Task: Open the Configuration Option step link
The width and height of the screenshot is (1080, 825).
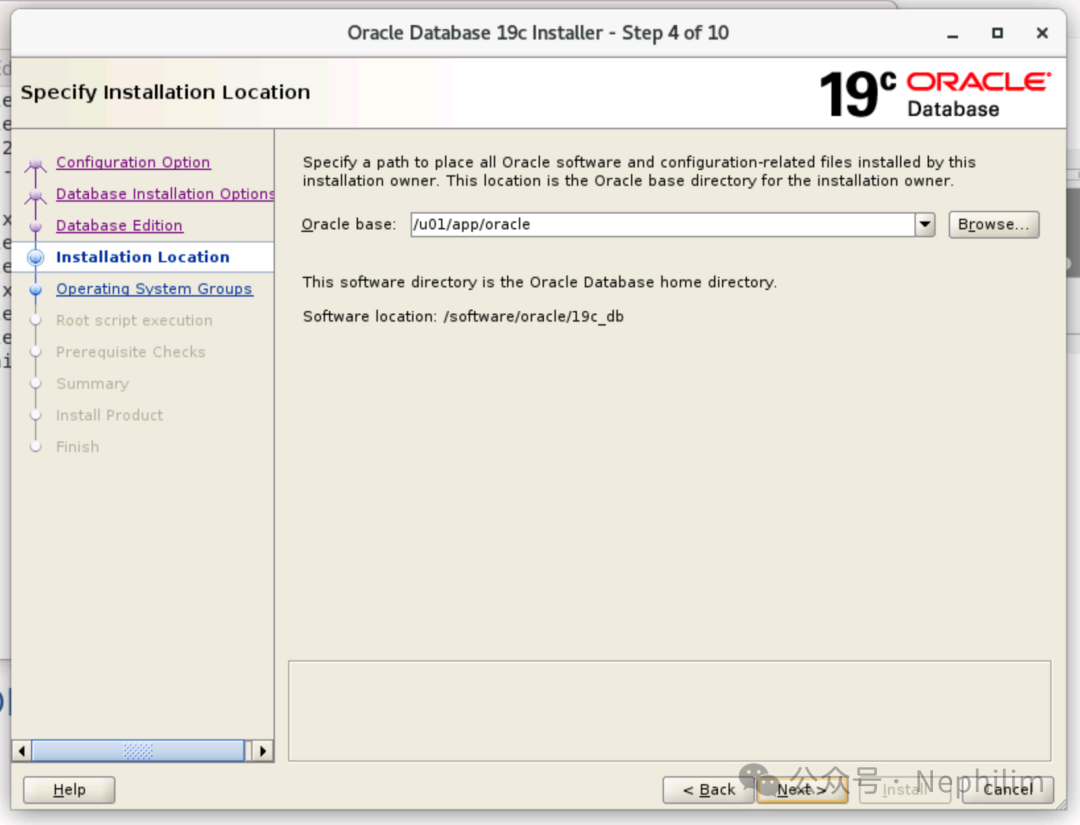Action: [x=133, y=162]
